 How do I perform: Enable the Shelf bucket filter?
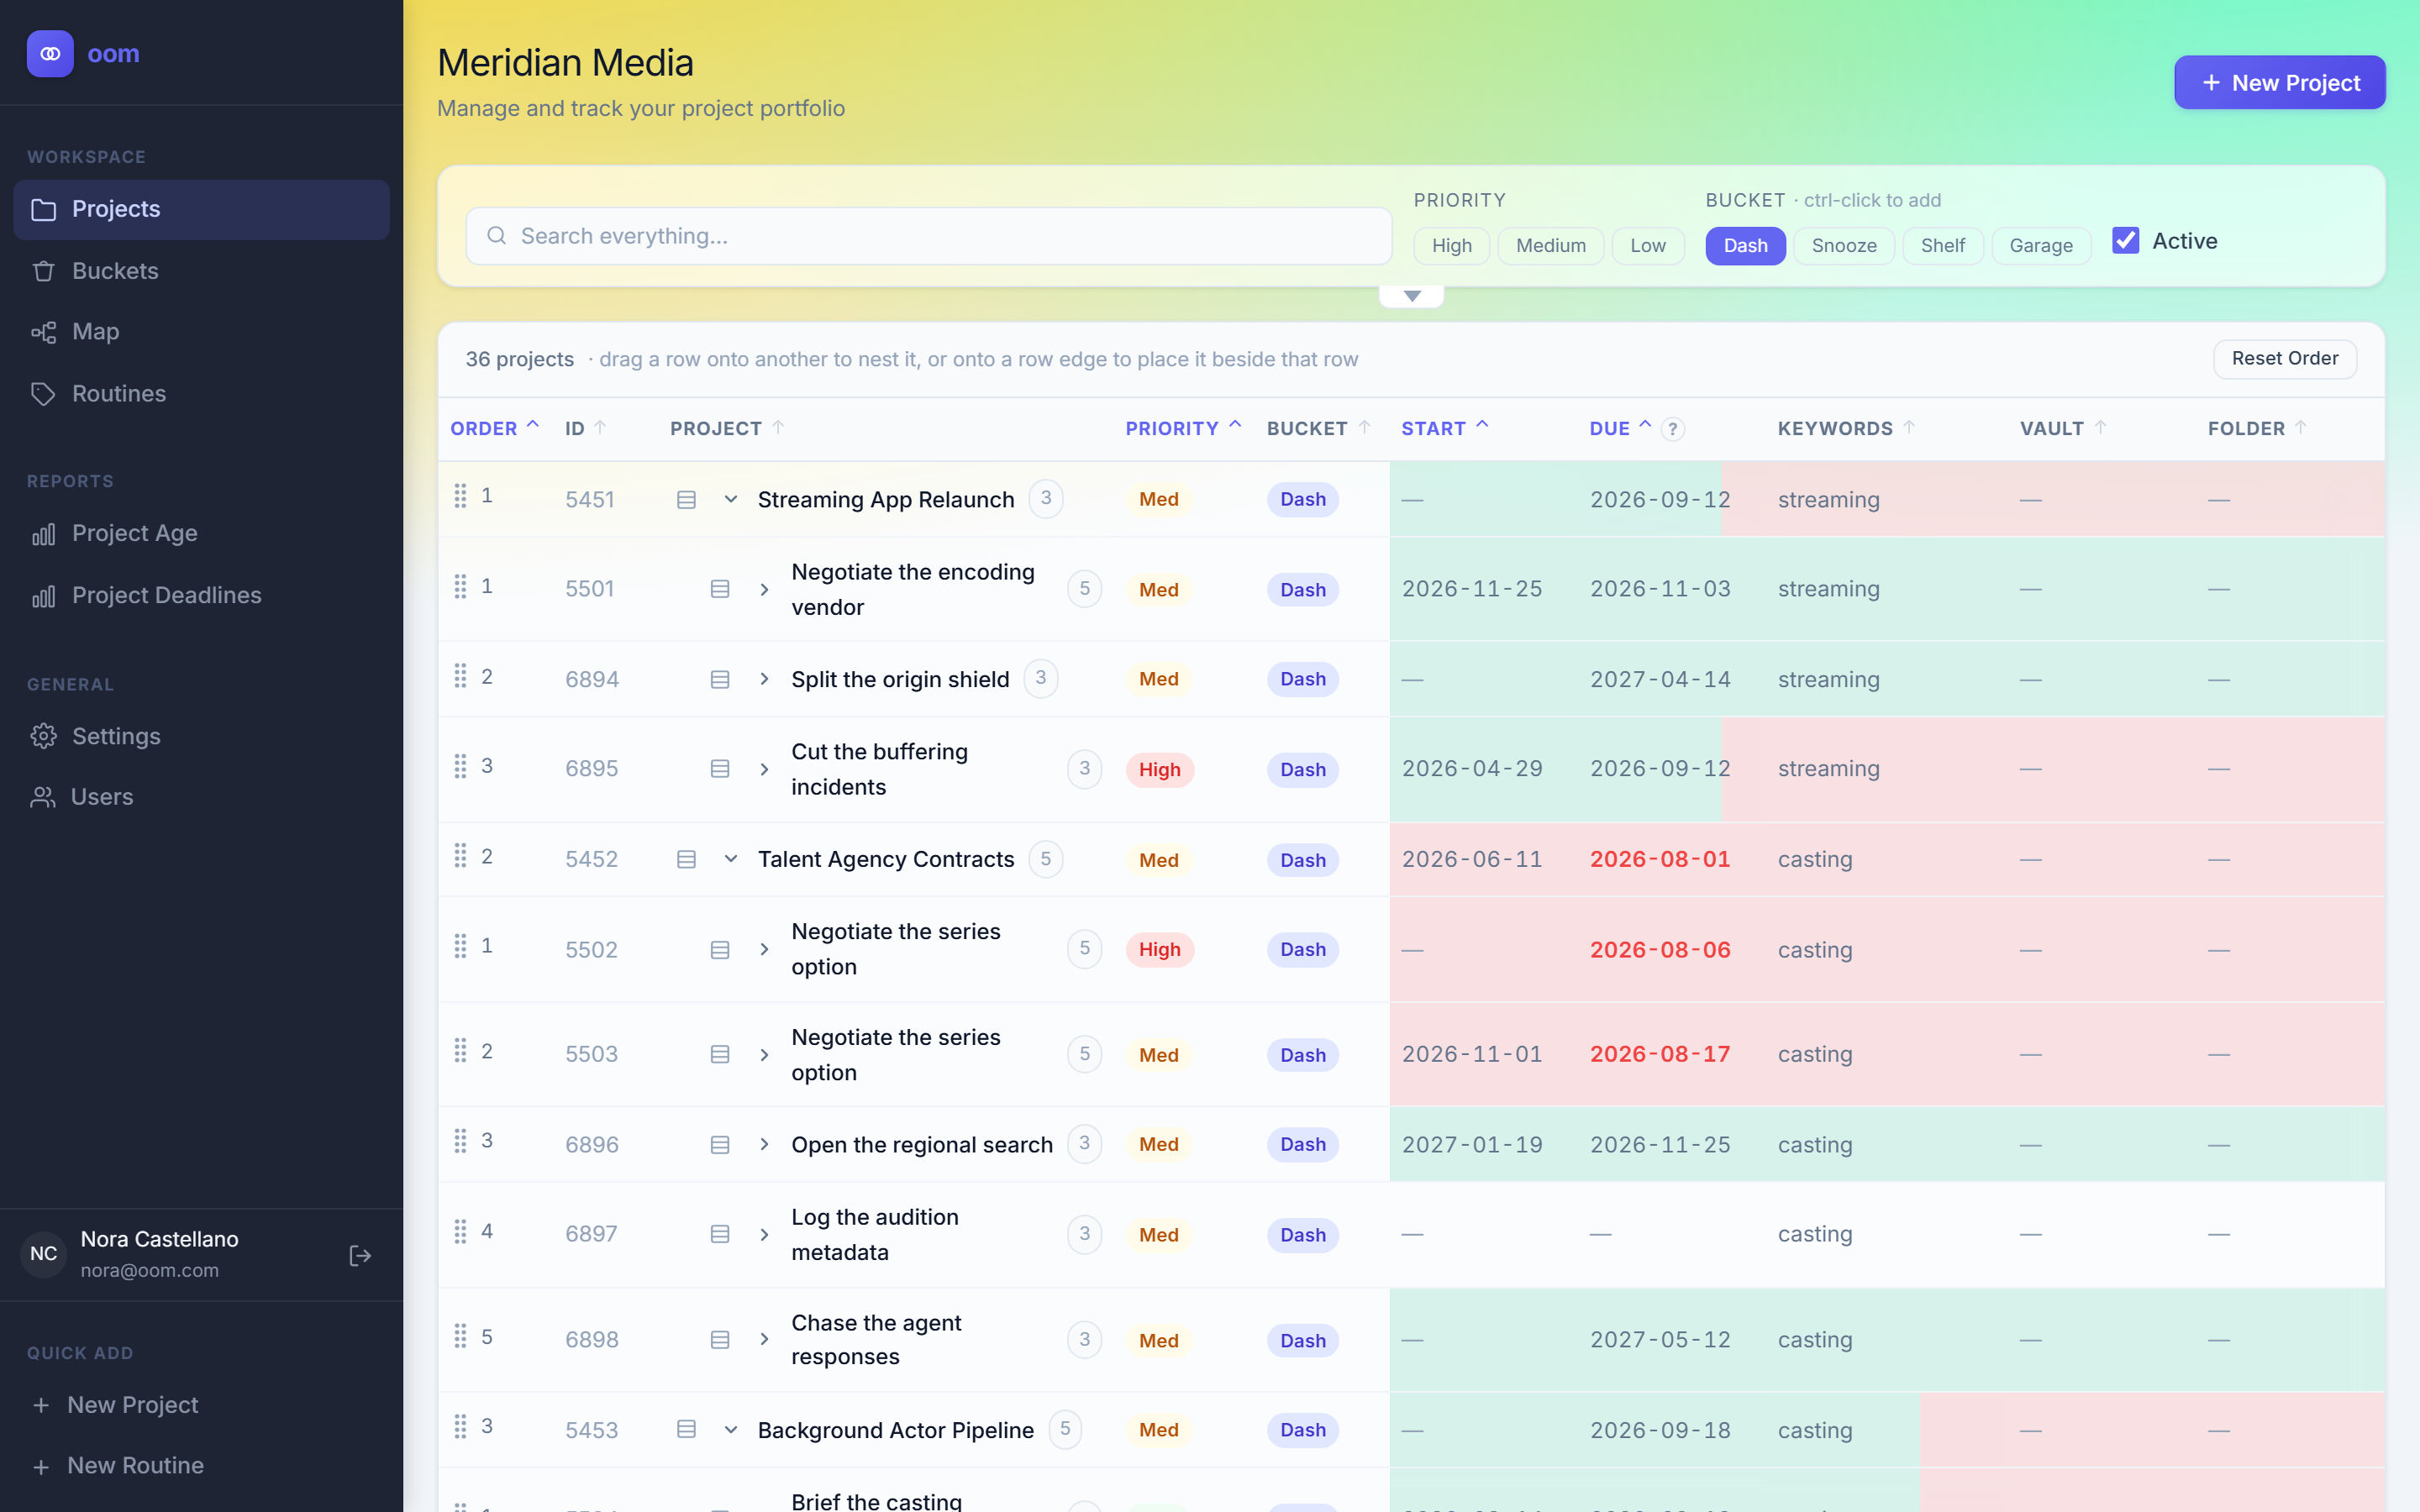(1943, 245)
